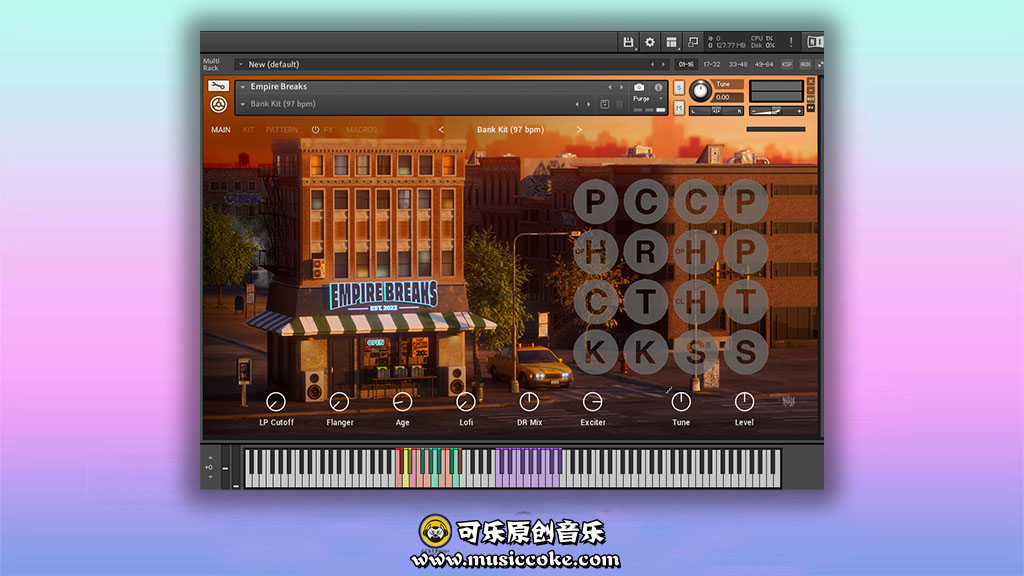This screenshot has height=576, width=1024.
Task: Select the previous multi with the left arrow
Action: (652, 65)
